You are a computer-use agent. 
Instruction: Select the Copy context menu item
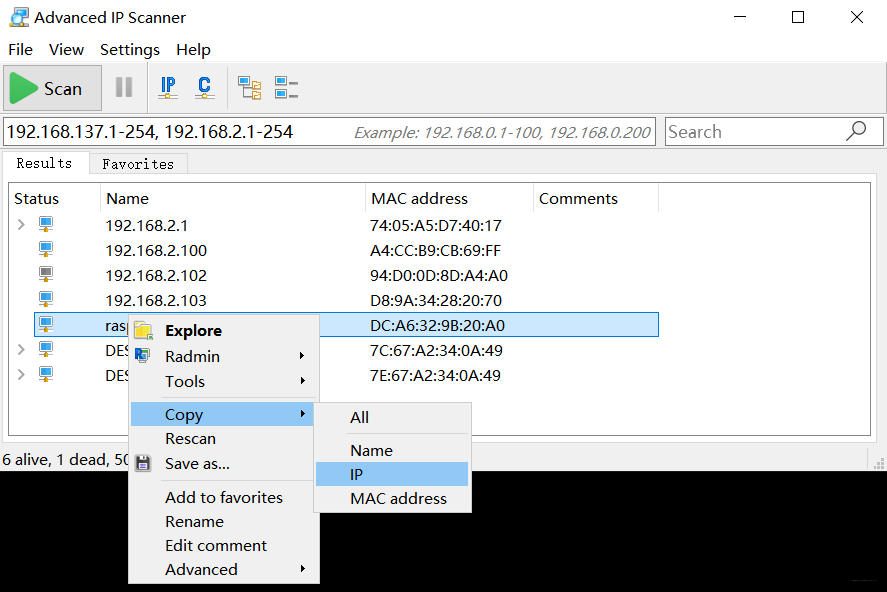point(222,414)
